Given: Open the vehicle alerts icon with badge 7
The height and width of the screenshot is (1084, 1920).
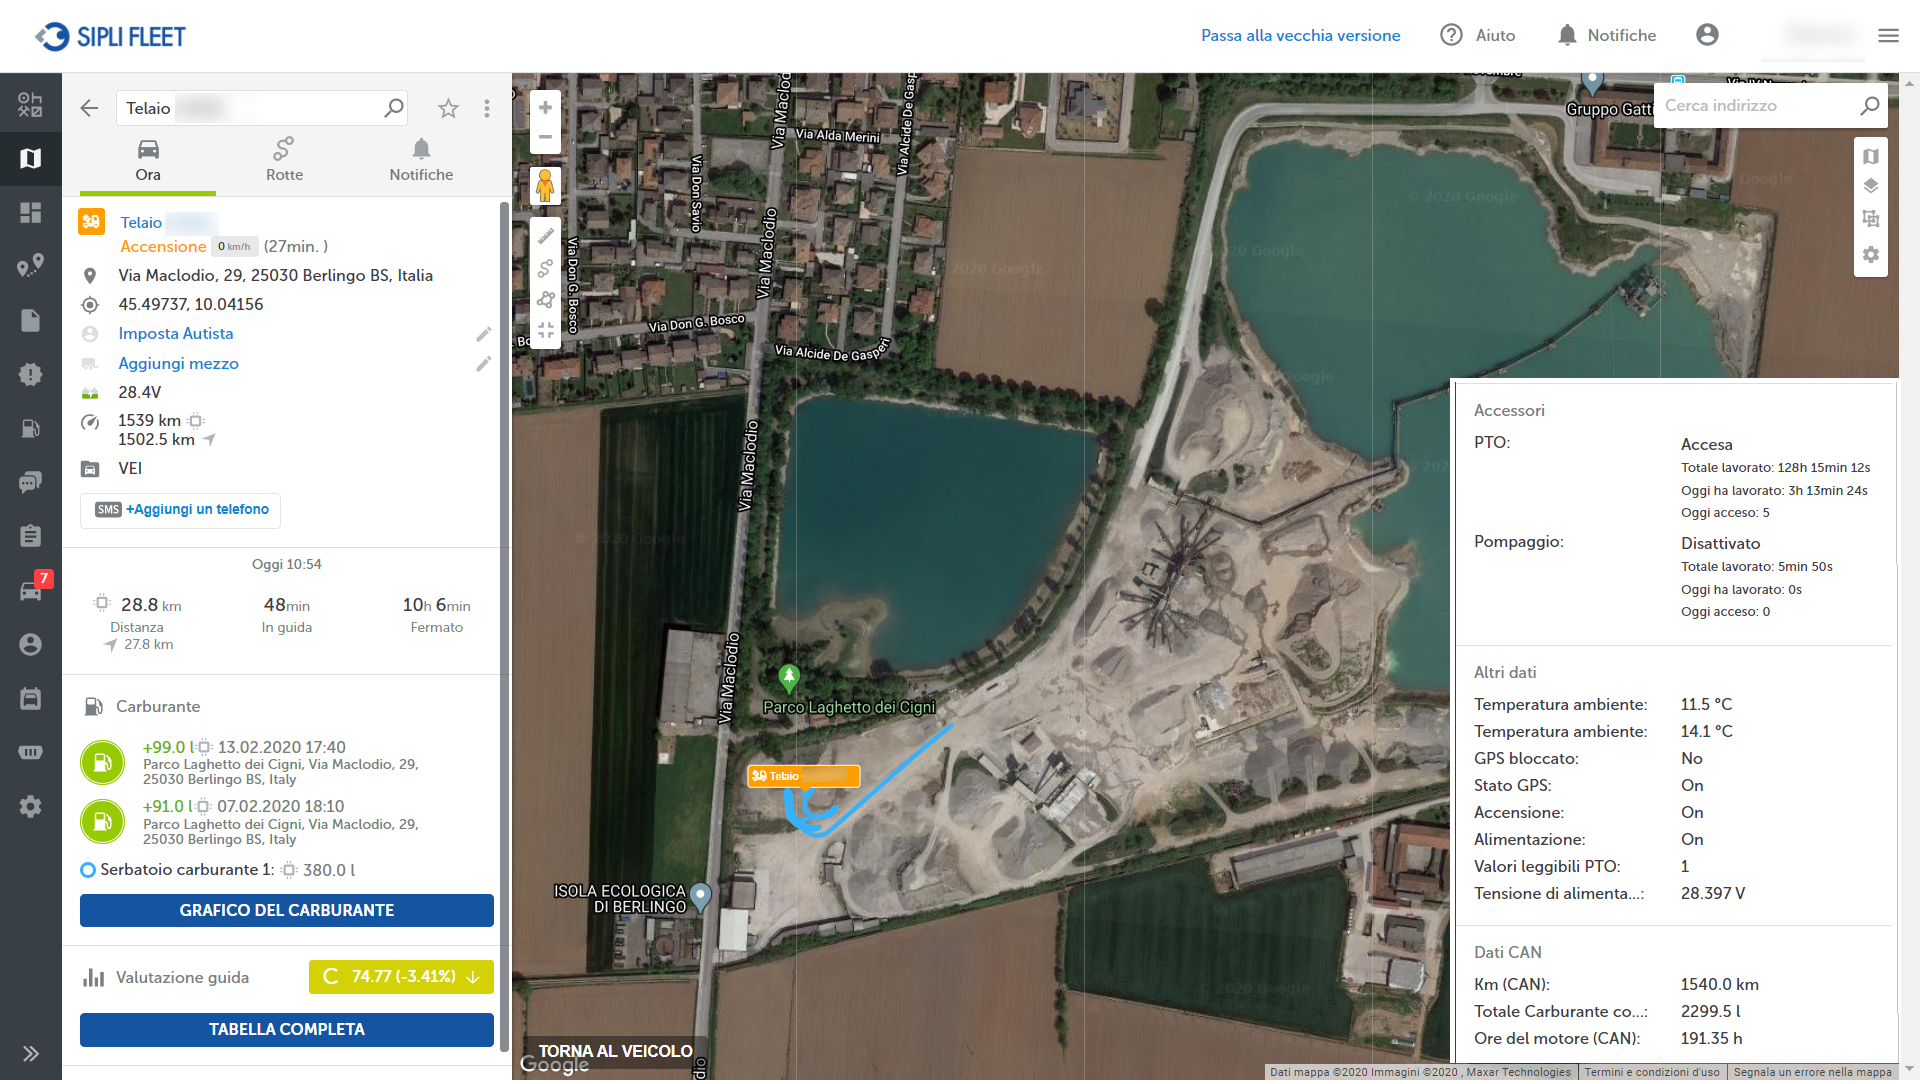Looking at the screenshot, I should (x=31, y=590).
